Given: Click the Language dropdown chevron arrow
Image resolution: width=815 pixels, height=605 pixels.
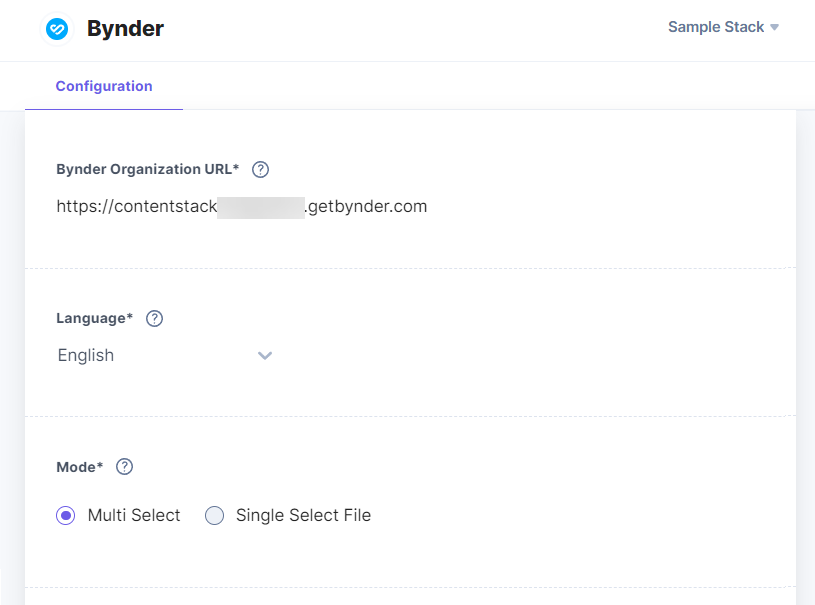Looking at the screenshot, I should tap(264, 355).
